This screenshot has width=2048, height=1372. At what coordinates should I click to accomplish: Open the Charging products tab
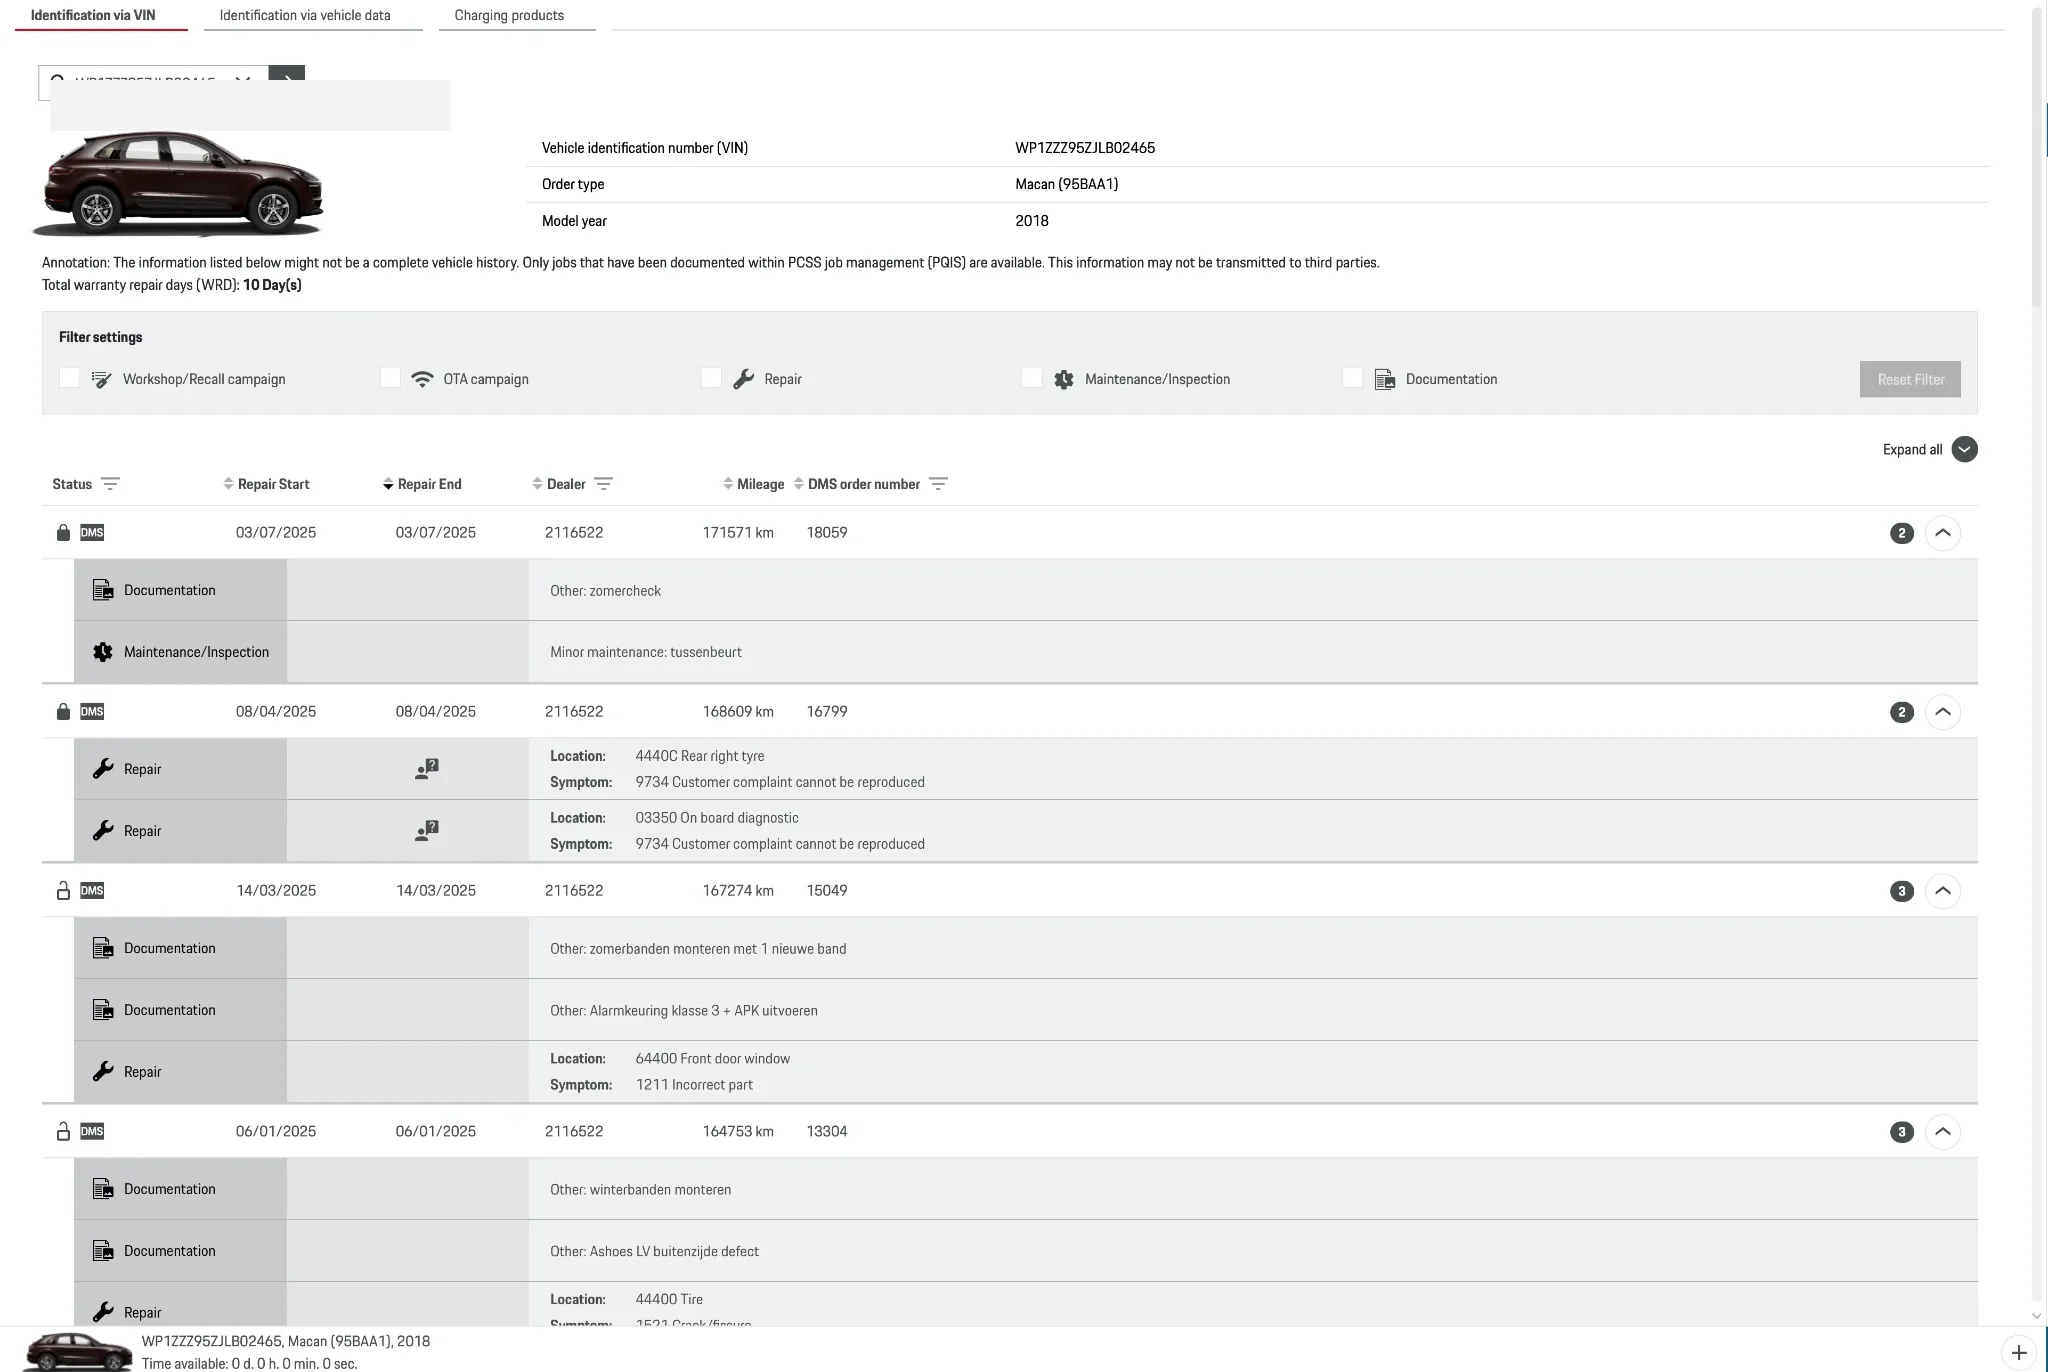tap(509, 15)
